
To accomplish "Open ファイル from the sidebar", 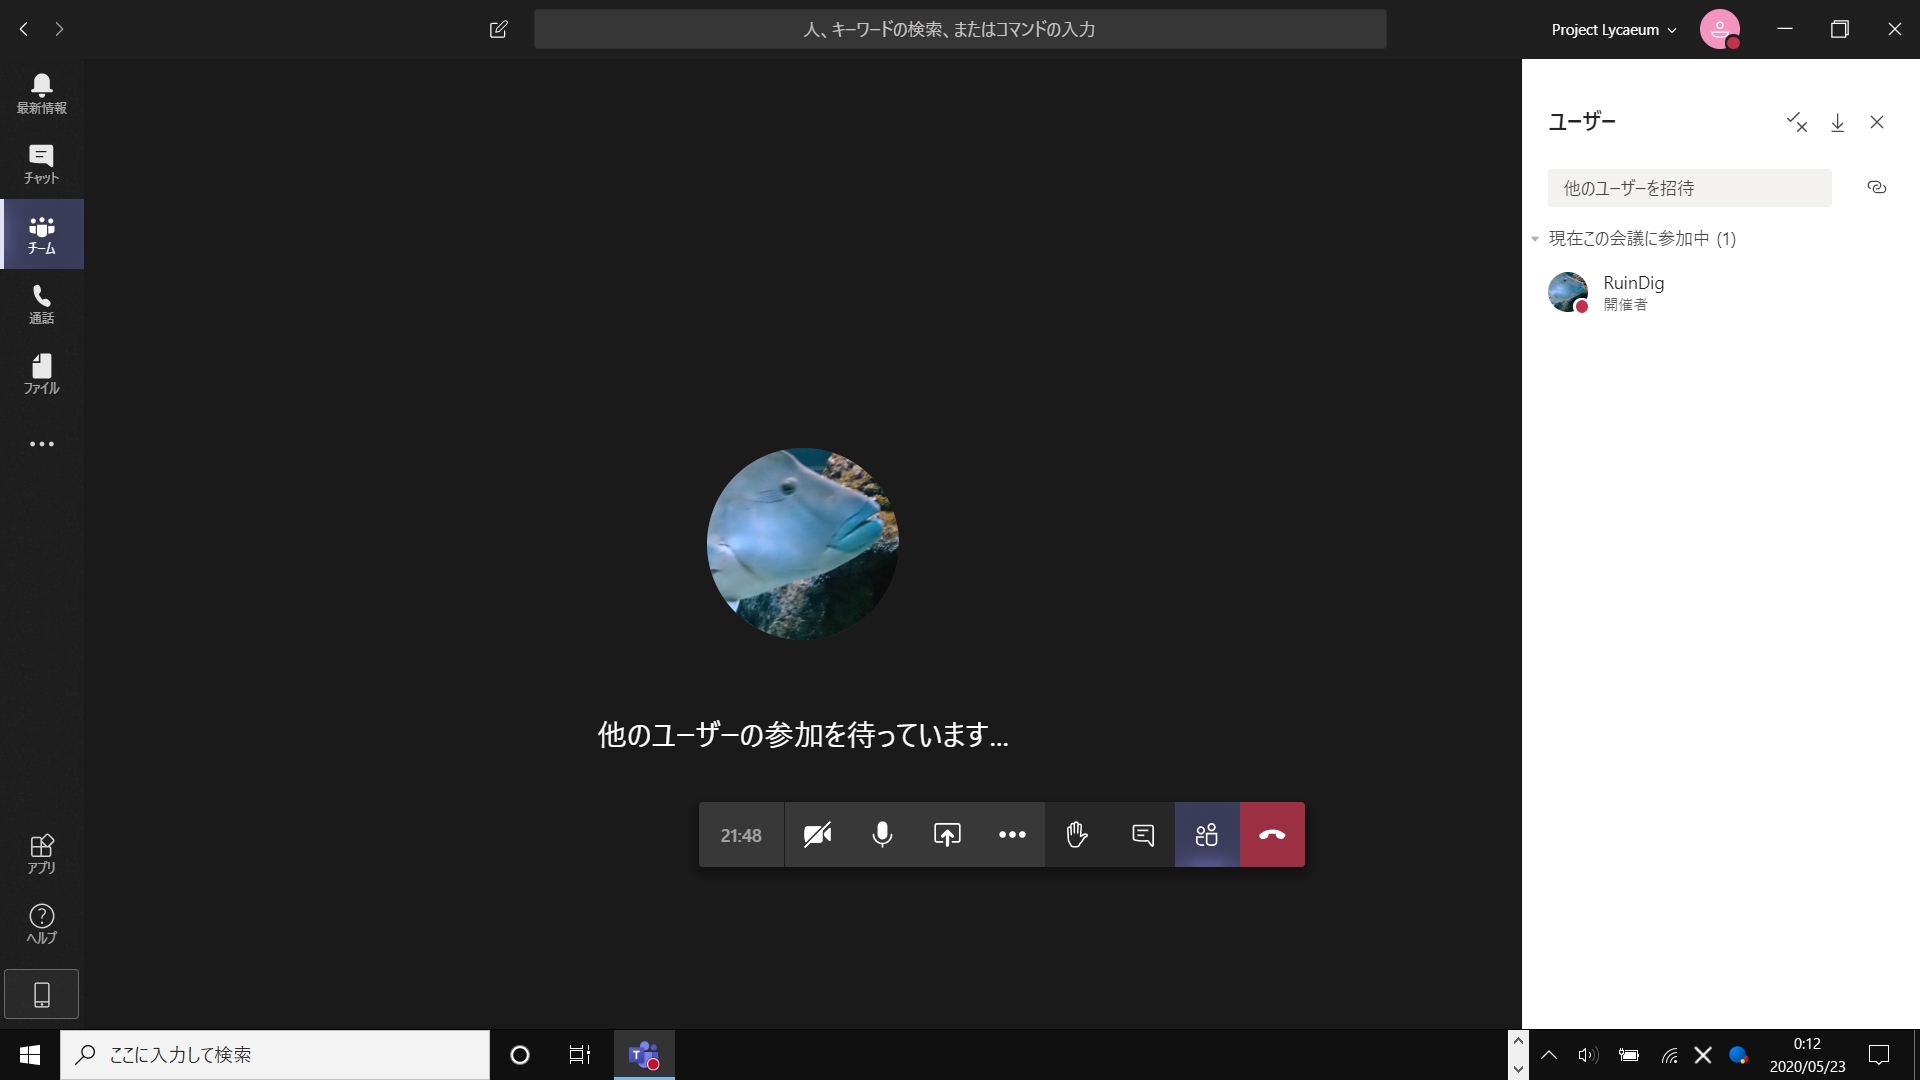I will point(41,373).
